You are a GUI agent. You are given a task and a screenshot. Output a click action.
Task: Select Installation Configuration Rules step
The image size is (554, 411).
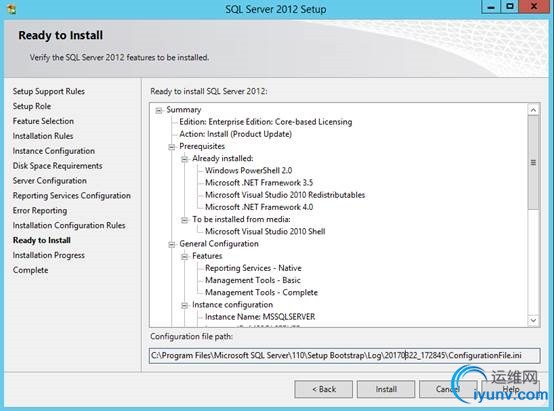[x=69, y=225]
